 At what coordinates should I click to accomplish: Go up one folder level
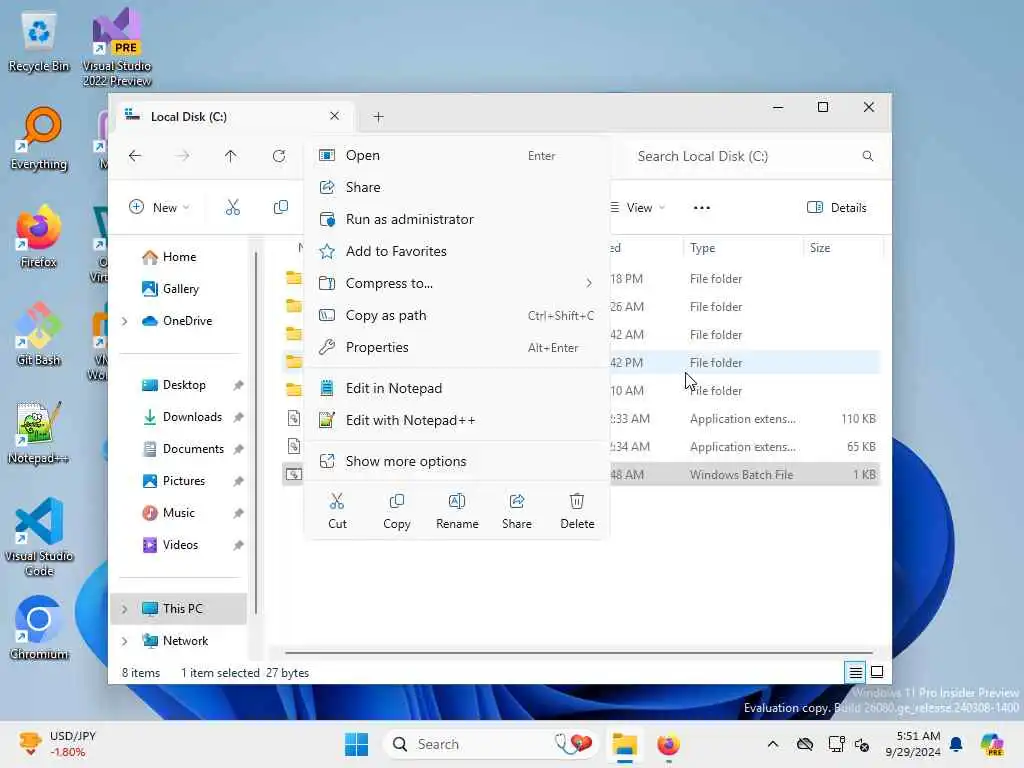click(231, 156)
